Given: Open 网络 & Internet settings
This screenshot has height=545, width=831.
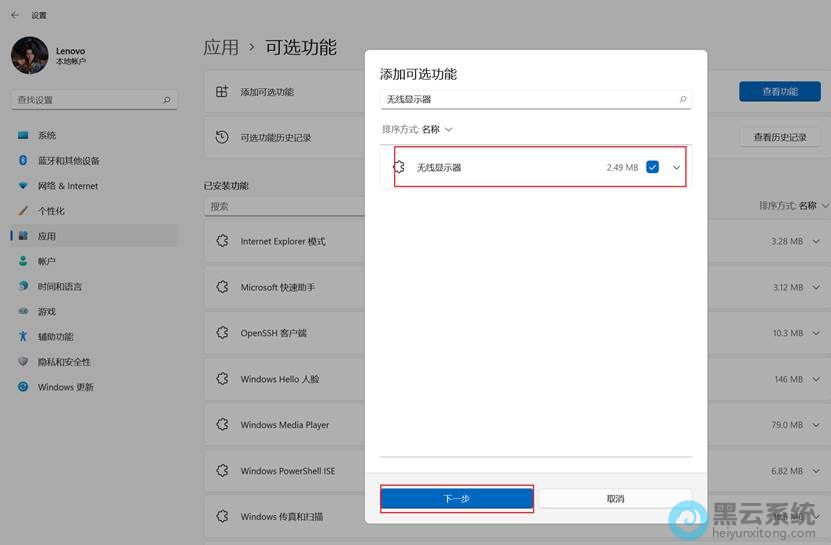Looking at the screenshot, I should (94, 186).
